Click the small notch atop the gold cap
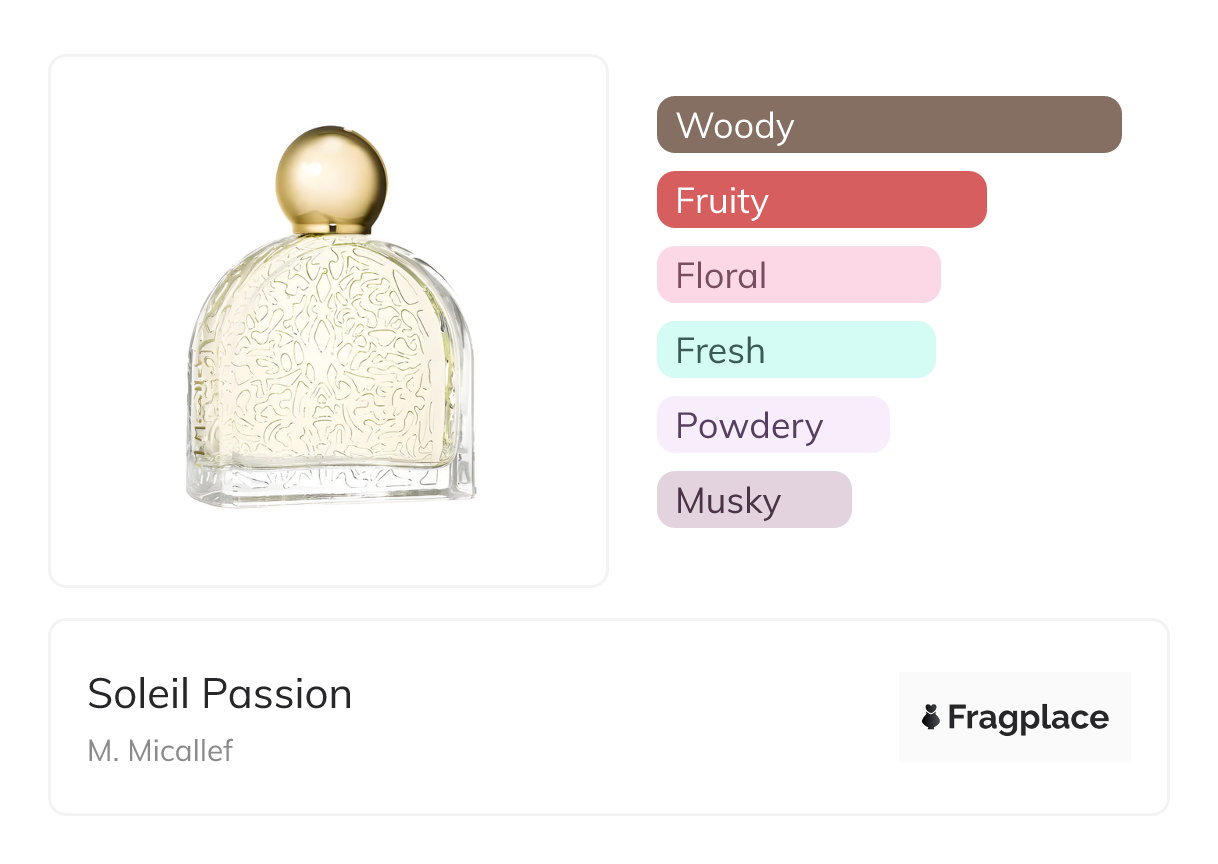Image resolution: width=1218 pixels, height=864 pixels. pyautogui.click(x=346, y=130)
